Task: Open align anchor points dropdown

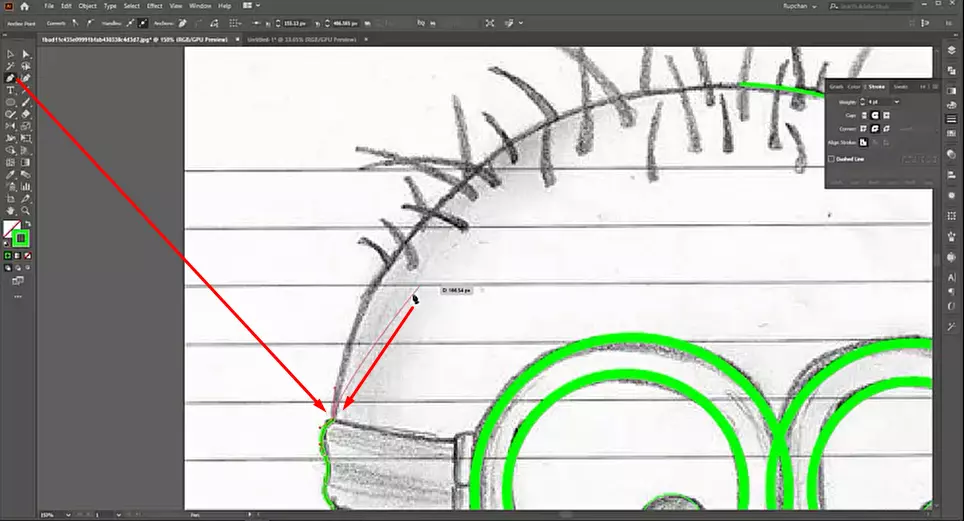Action: [x=235, y=23]
